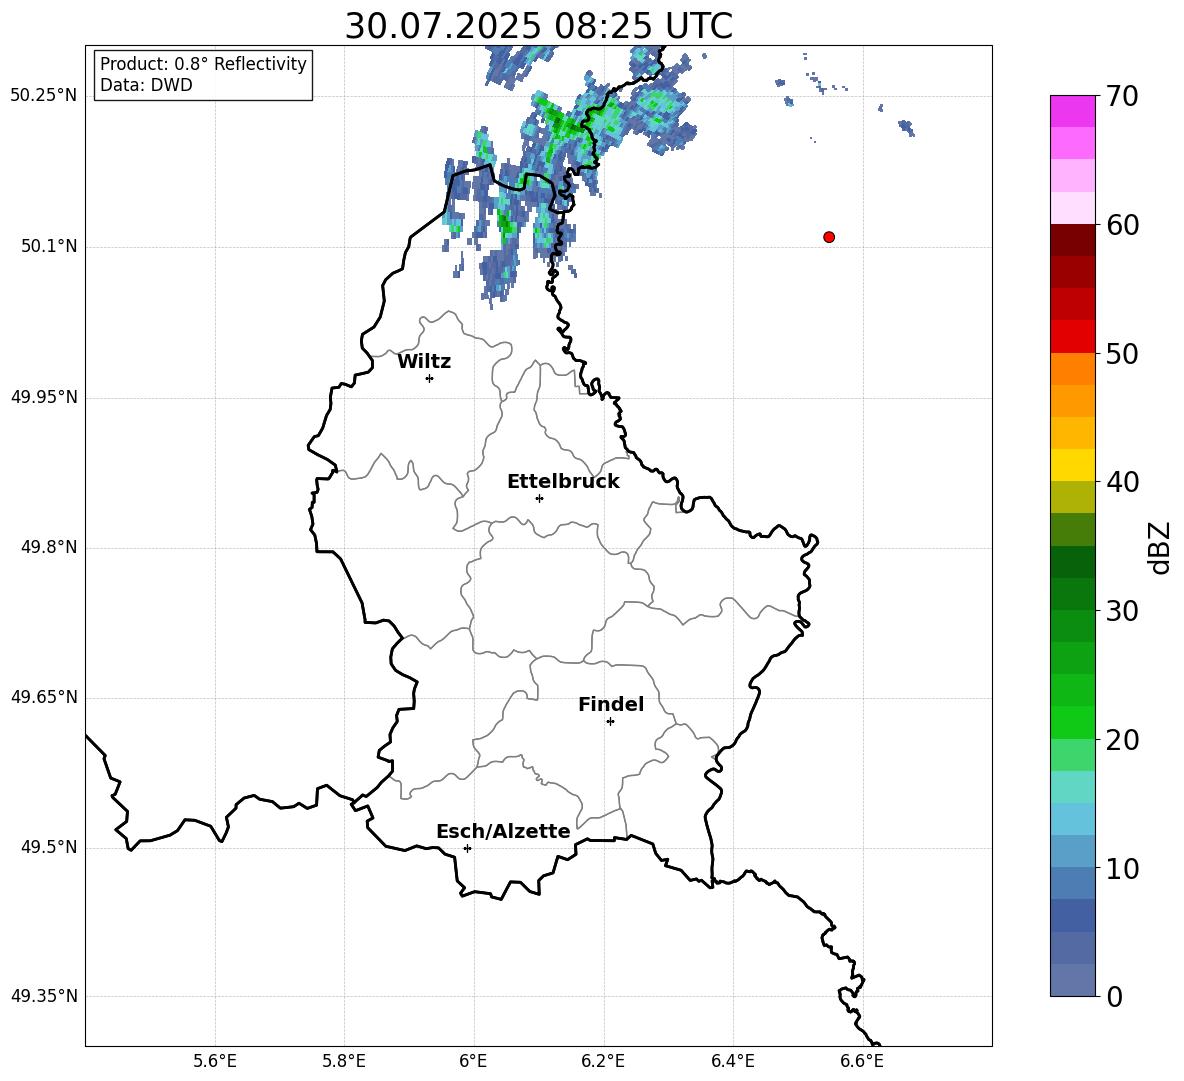Click the dBZ colorbar axis label
1184x1081 pixels.
click(x=1159, y=547)
